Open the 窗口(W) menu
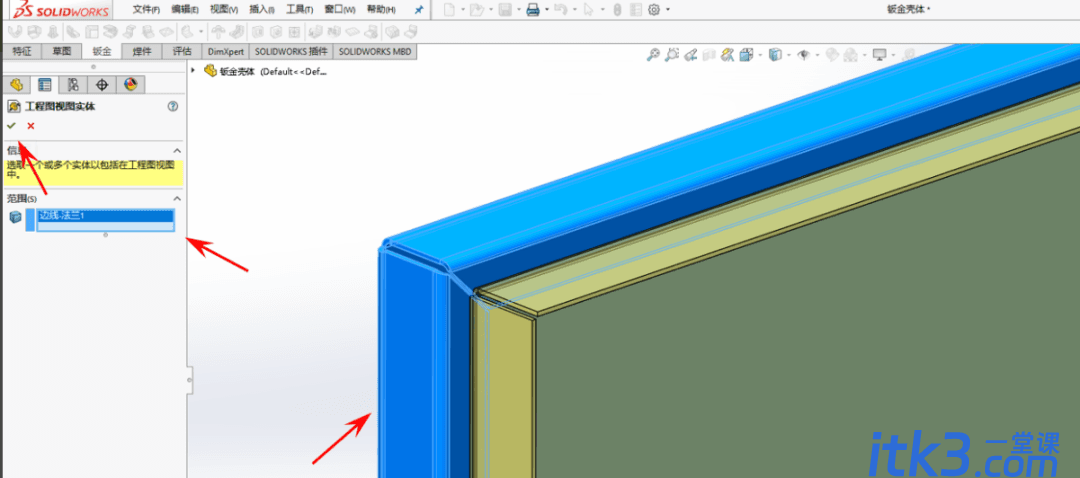The image size is (1080, 478). pyautogui.click(x=340, y=10)
